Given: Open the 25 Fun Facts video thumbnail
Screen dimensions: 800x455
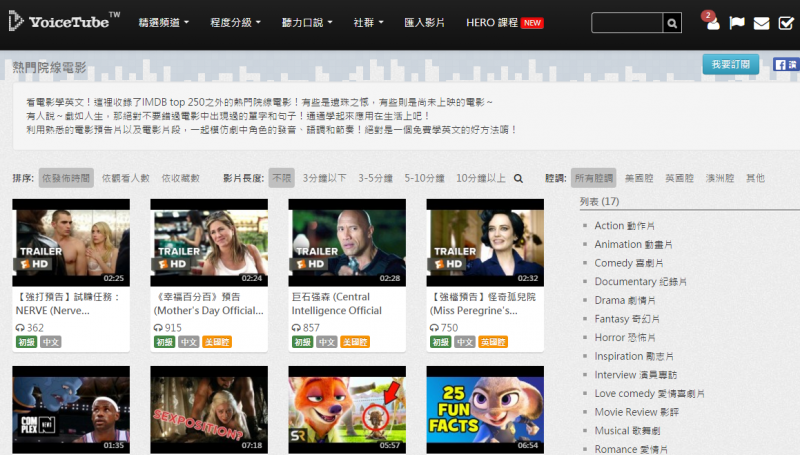Looking at the screenshot, I should pyautogui.click(x=485, y=410).
